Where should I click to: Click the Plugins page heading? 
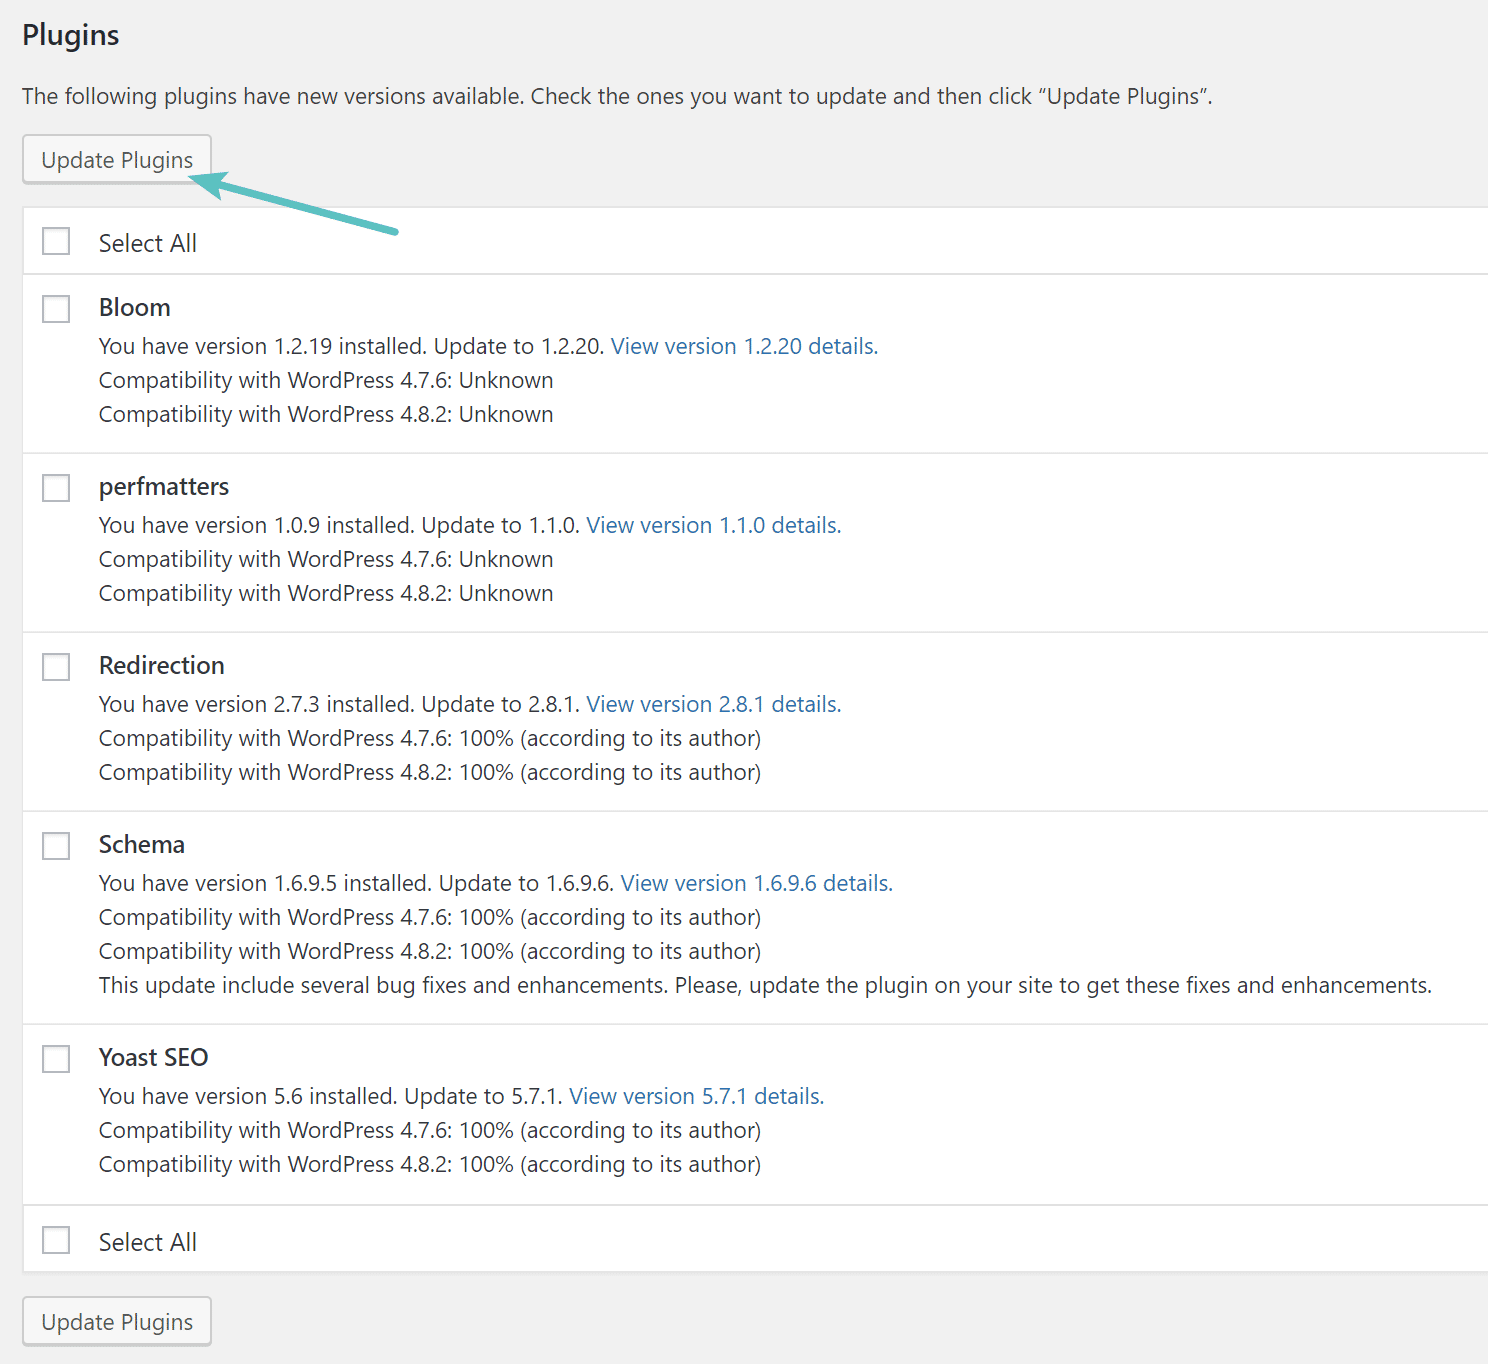(70, 34)
